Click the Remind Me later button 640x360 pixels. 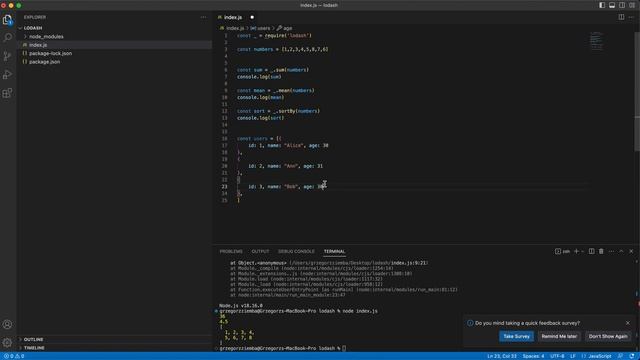[x=559, y=336]
